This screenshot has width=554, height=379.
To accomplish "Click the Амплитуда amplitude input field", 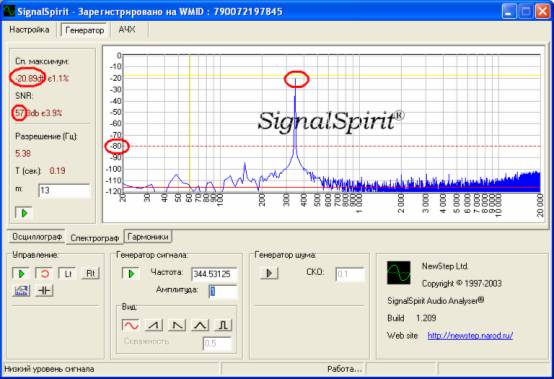I will 223,291.
